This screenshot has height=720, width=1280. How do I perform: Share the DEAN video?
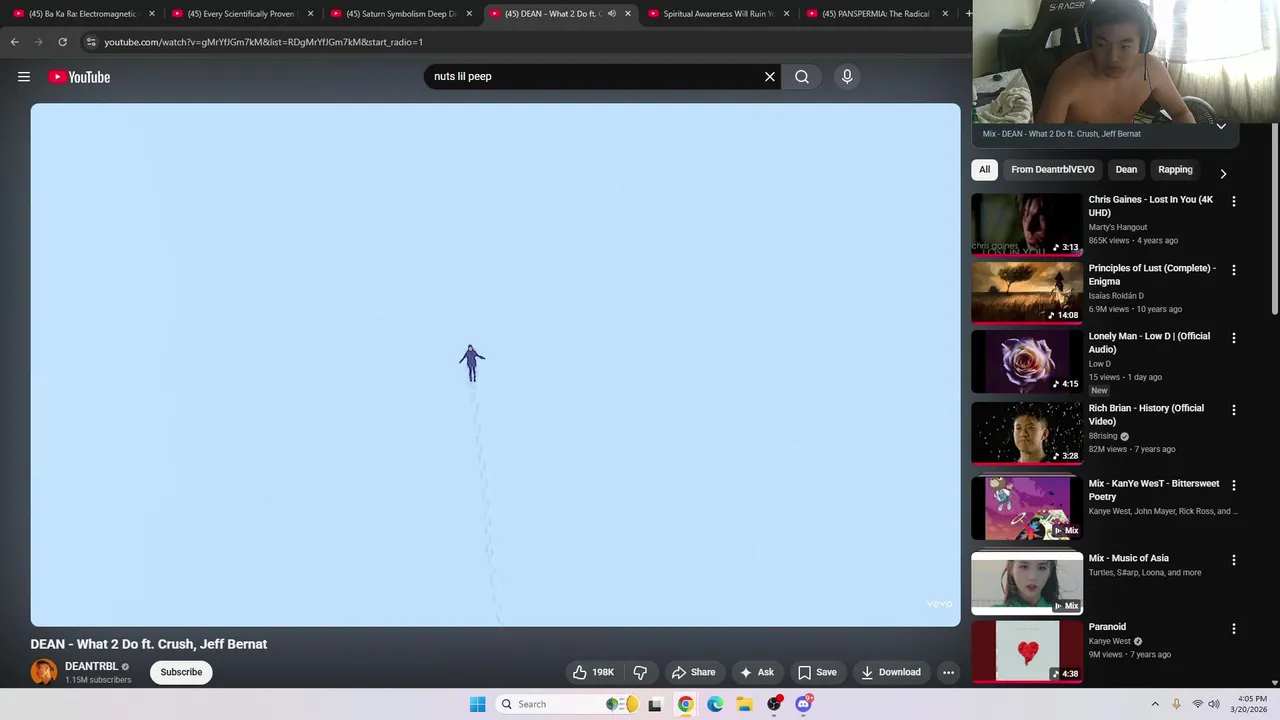click(x=693, y=672)
